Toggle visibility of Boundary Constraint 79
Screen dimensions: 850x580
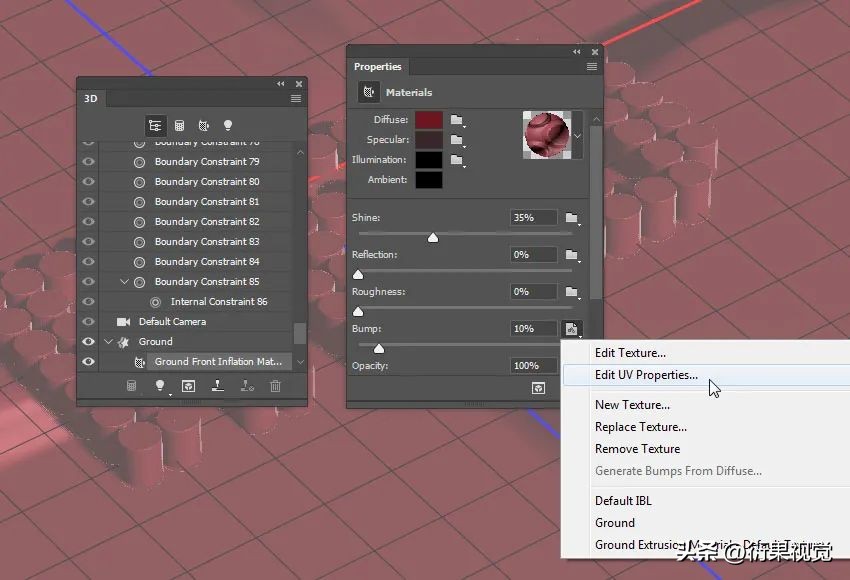(x=88, y=162)
